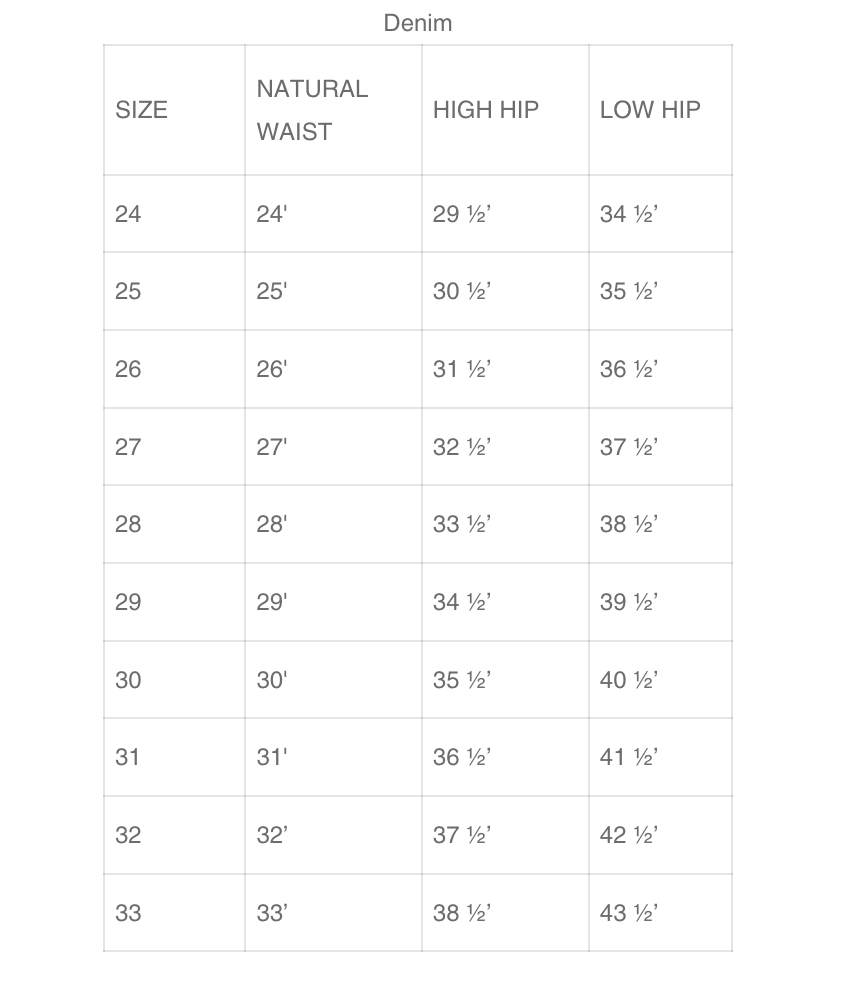Click size 24 in the SIZE column
850x992 pixels.
[x=128, y=213]
